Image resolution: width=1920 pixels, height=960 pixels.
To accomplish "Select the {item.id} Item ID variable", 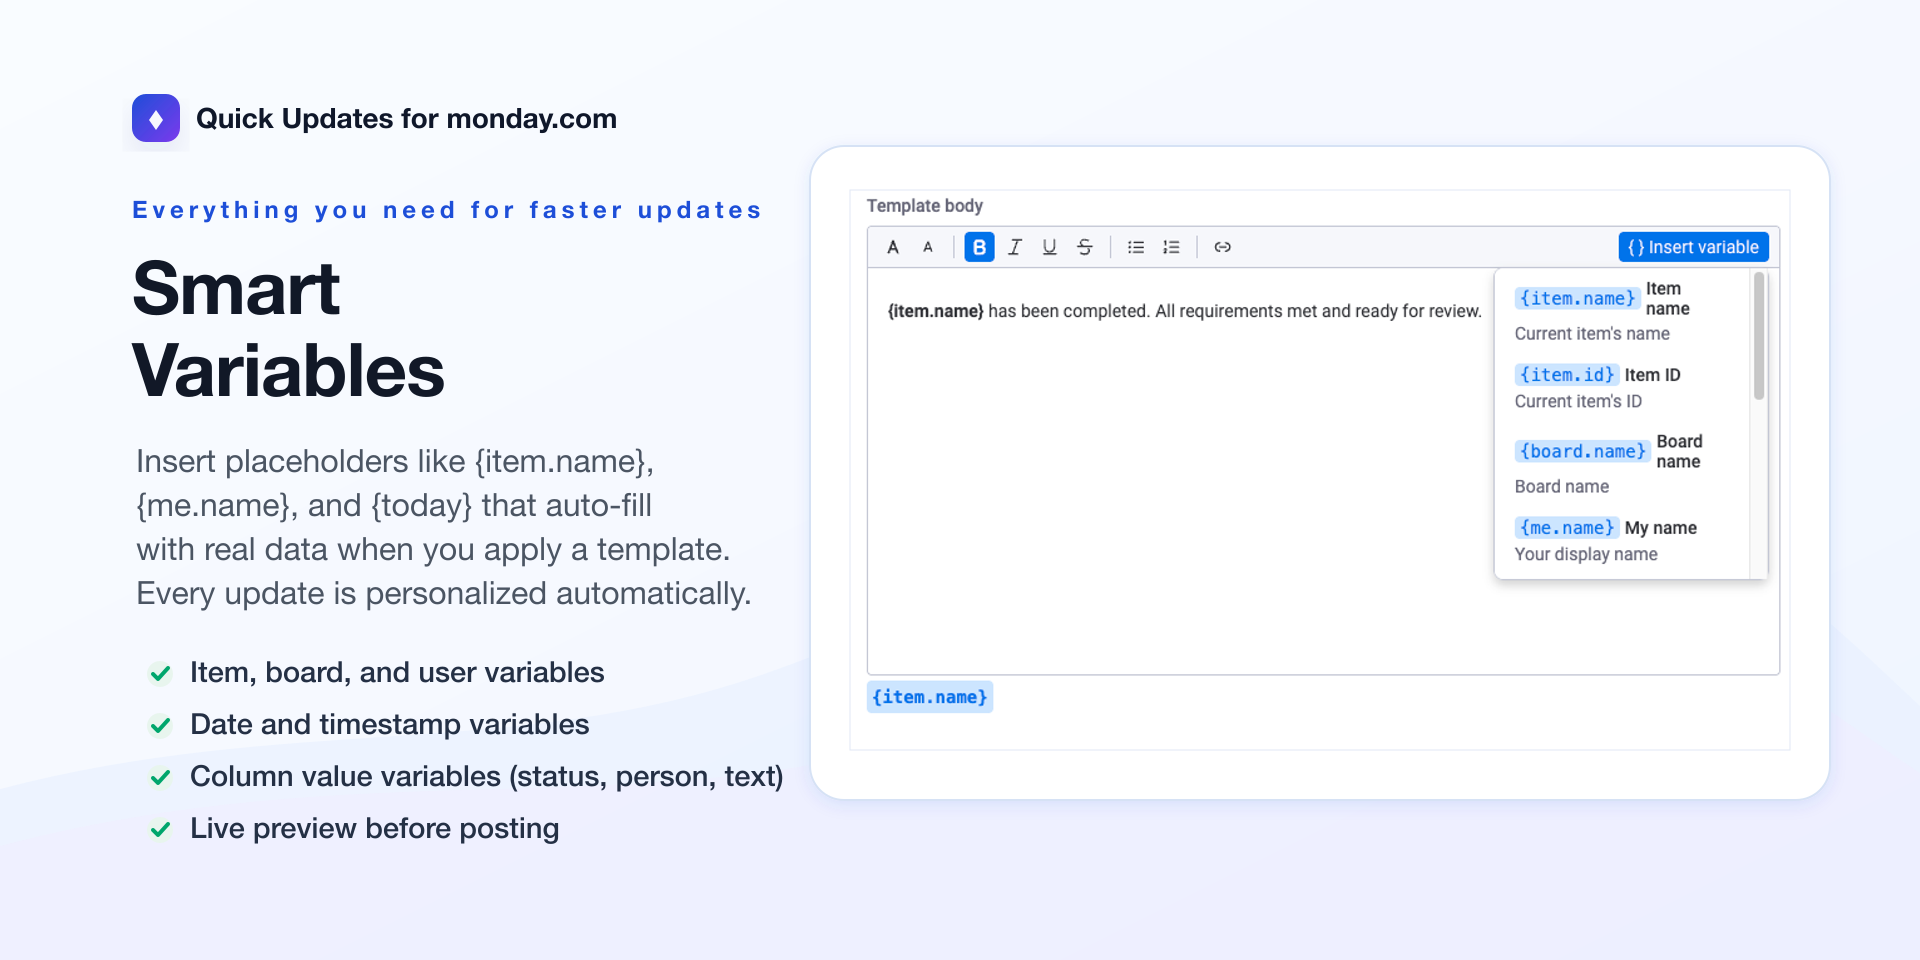I will click(1567, 375).
